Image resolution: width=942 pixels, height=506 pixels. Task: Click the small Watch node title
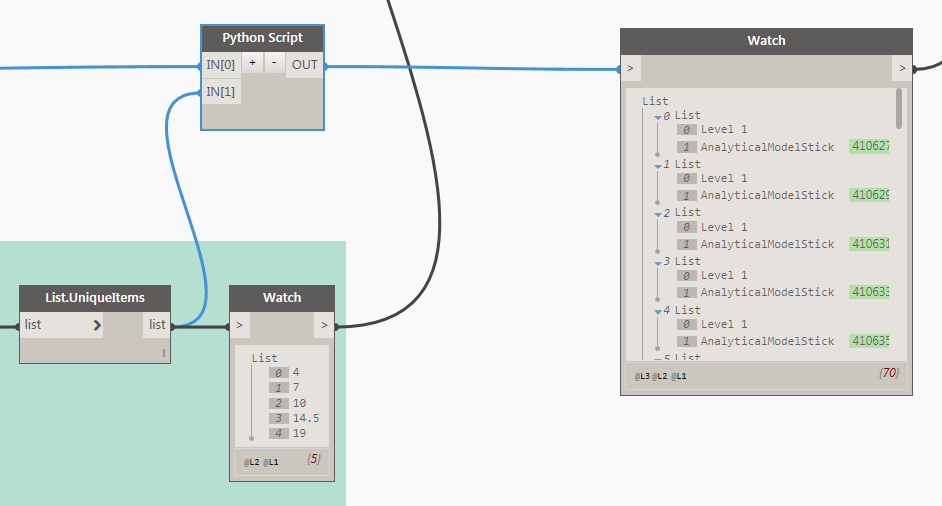coord(282,298)
